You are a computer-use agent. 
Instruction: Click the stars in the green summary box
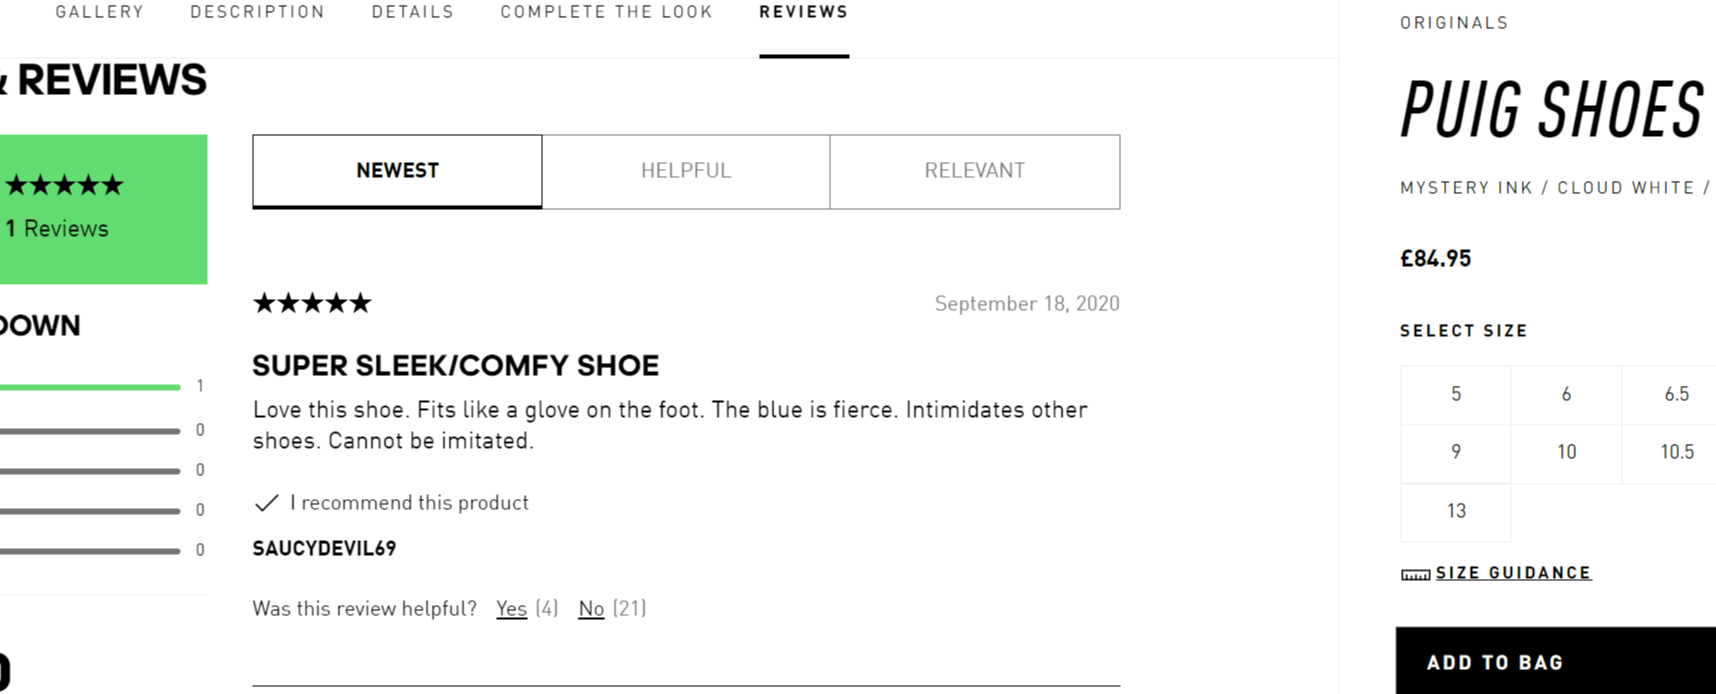[x=65, y=185]
